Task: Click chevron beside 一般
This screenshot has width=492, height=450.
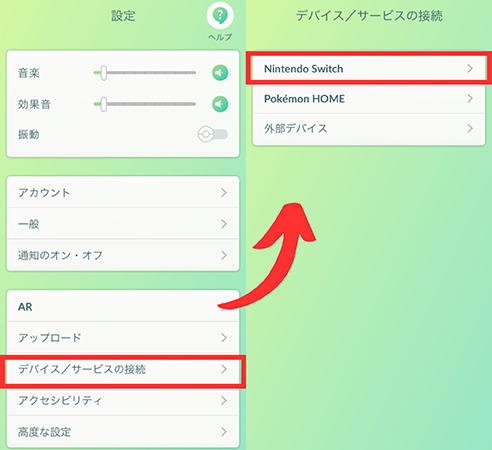Action: point(224,224)
